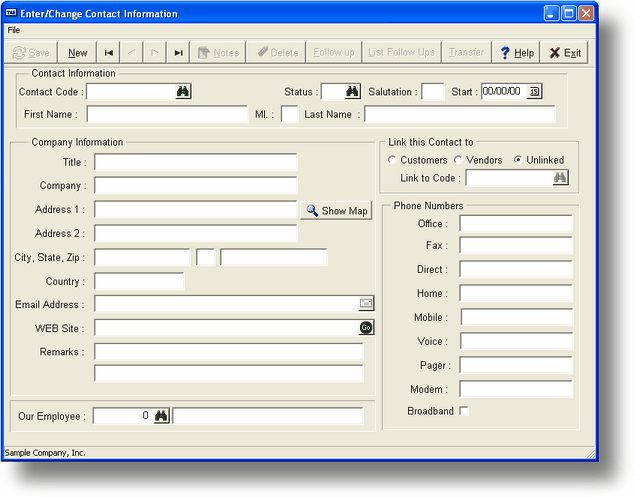
Task: Click the Email Address envelope icon
Action: [x=366, y=304]
